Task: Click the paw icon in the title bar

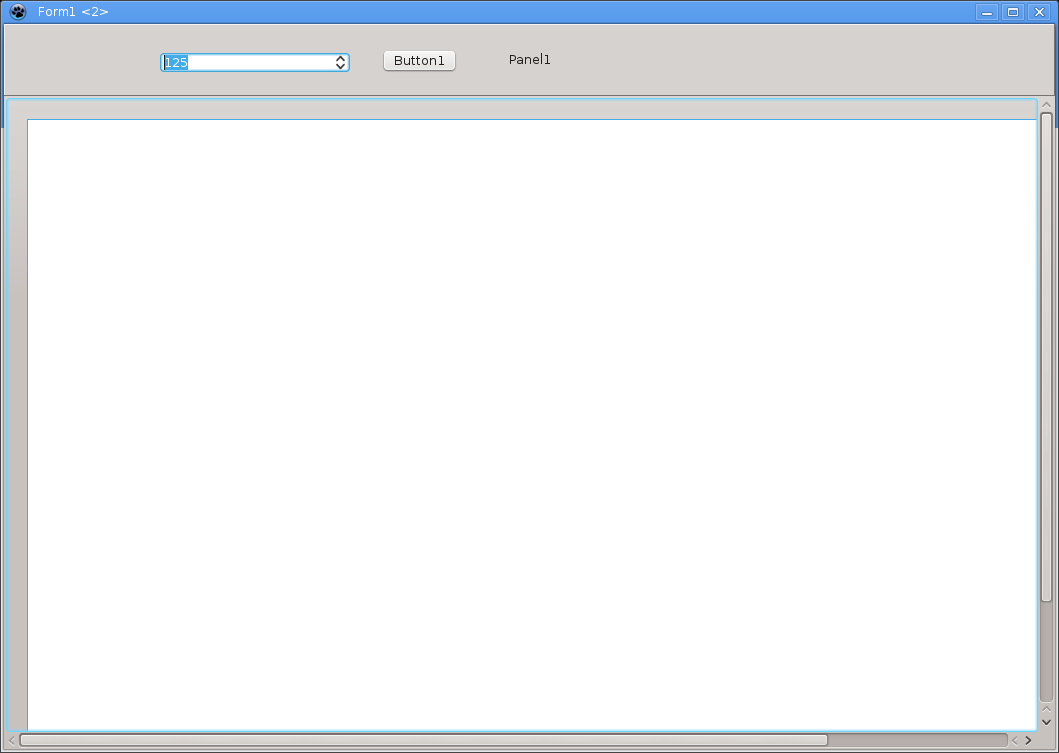Action: tap(17, 12)
